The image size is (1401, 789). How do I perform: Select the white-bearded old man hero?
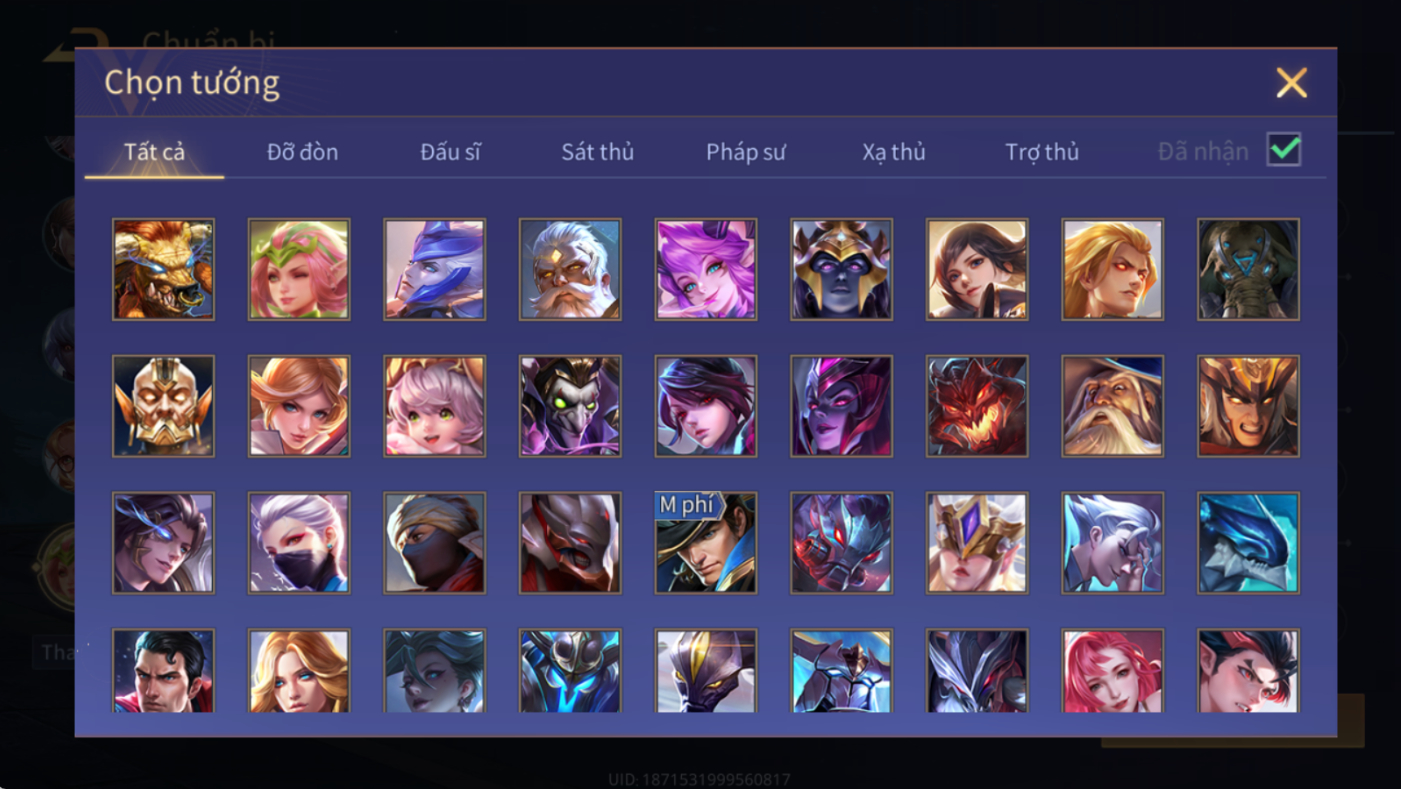click(570, 270)
